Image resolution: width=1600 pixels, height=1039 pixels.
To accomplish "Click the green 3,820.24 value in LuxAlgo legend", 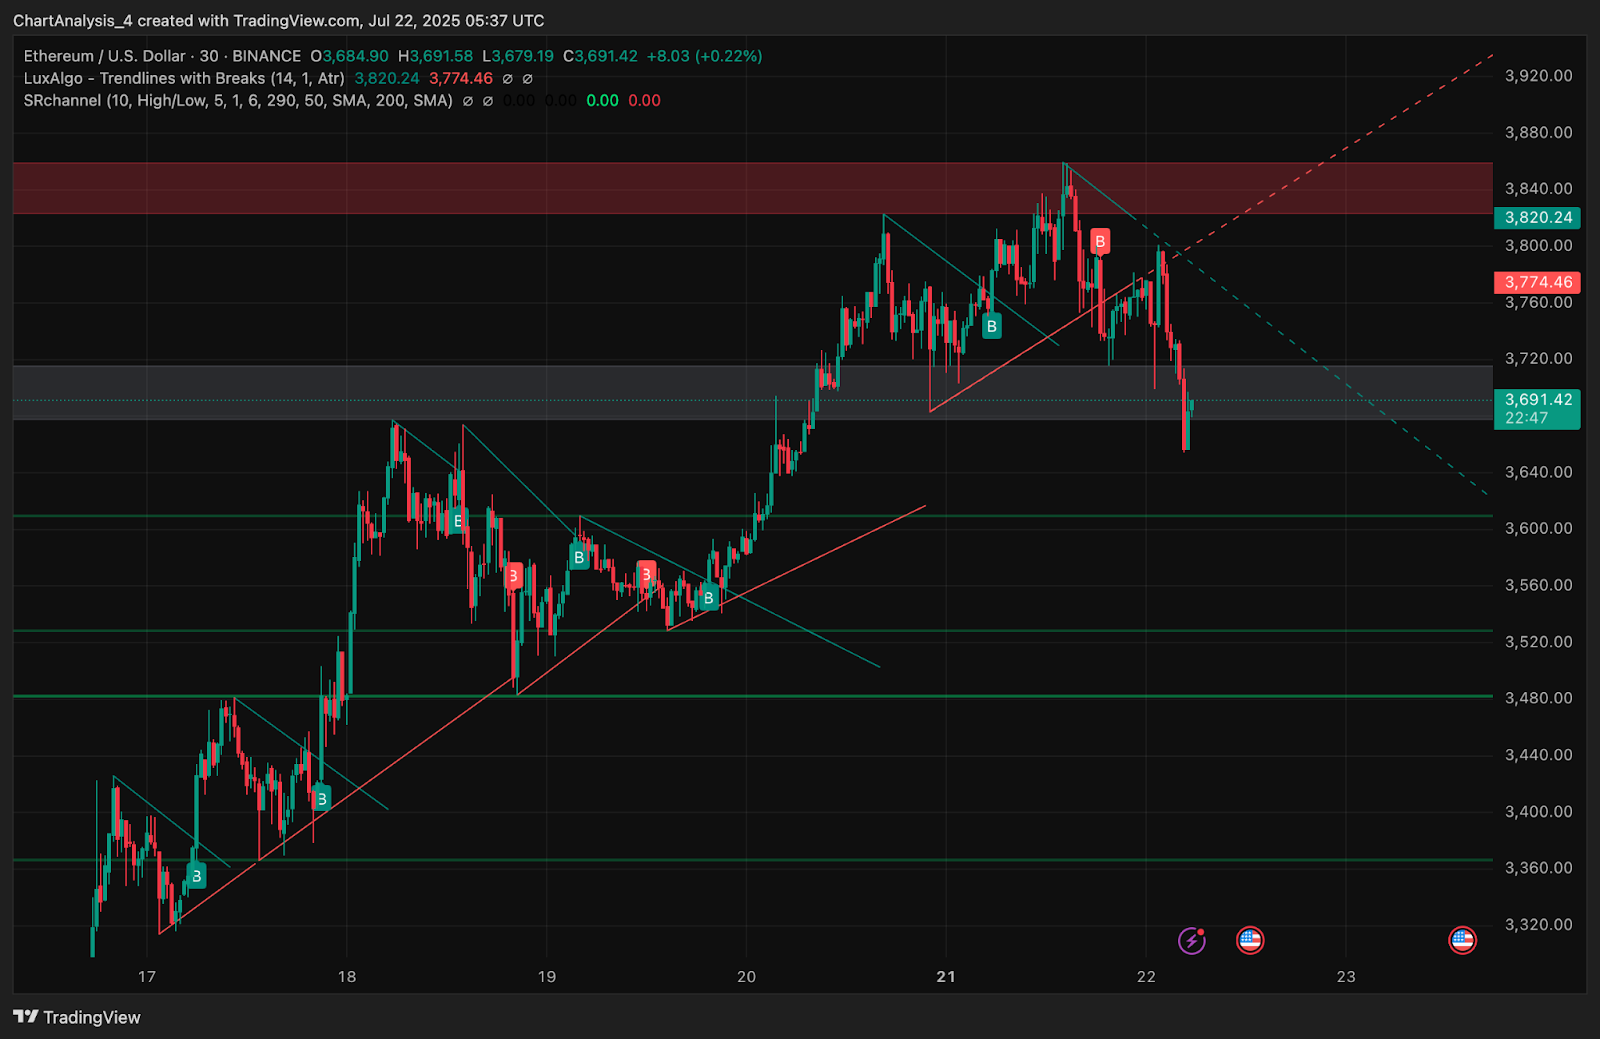I will (387, 78).
